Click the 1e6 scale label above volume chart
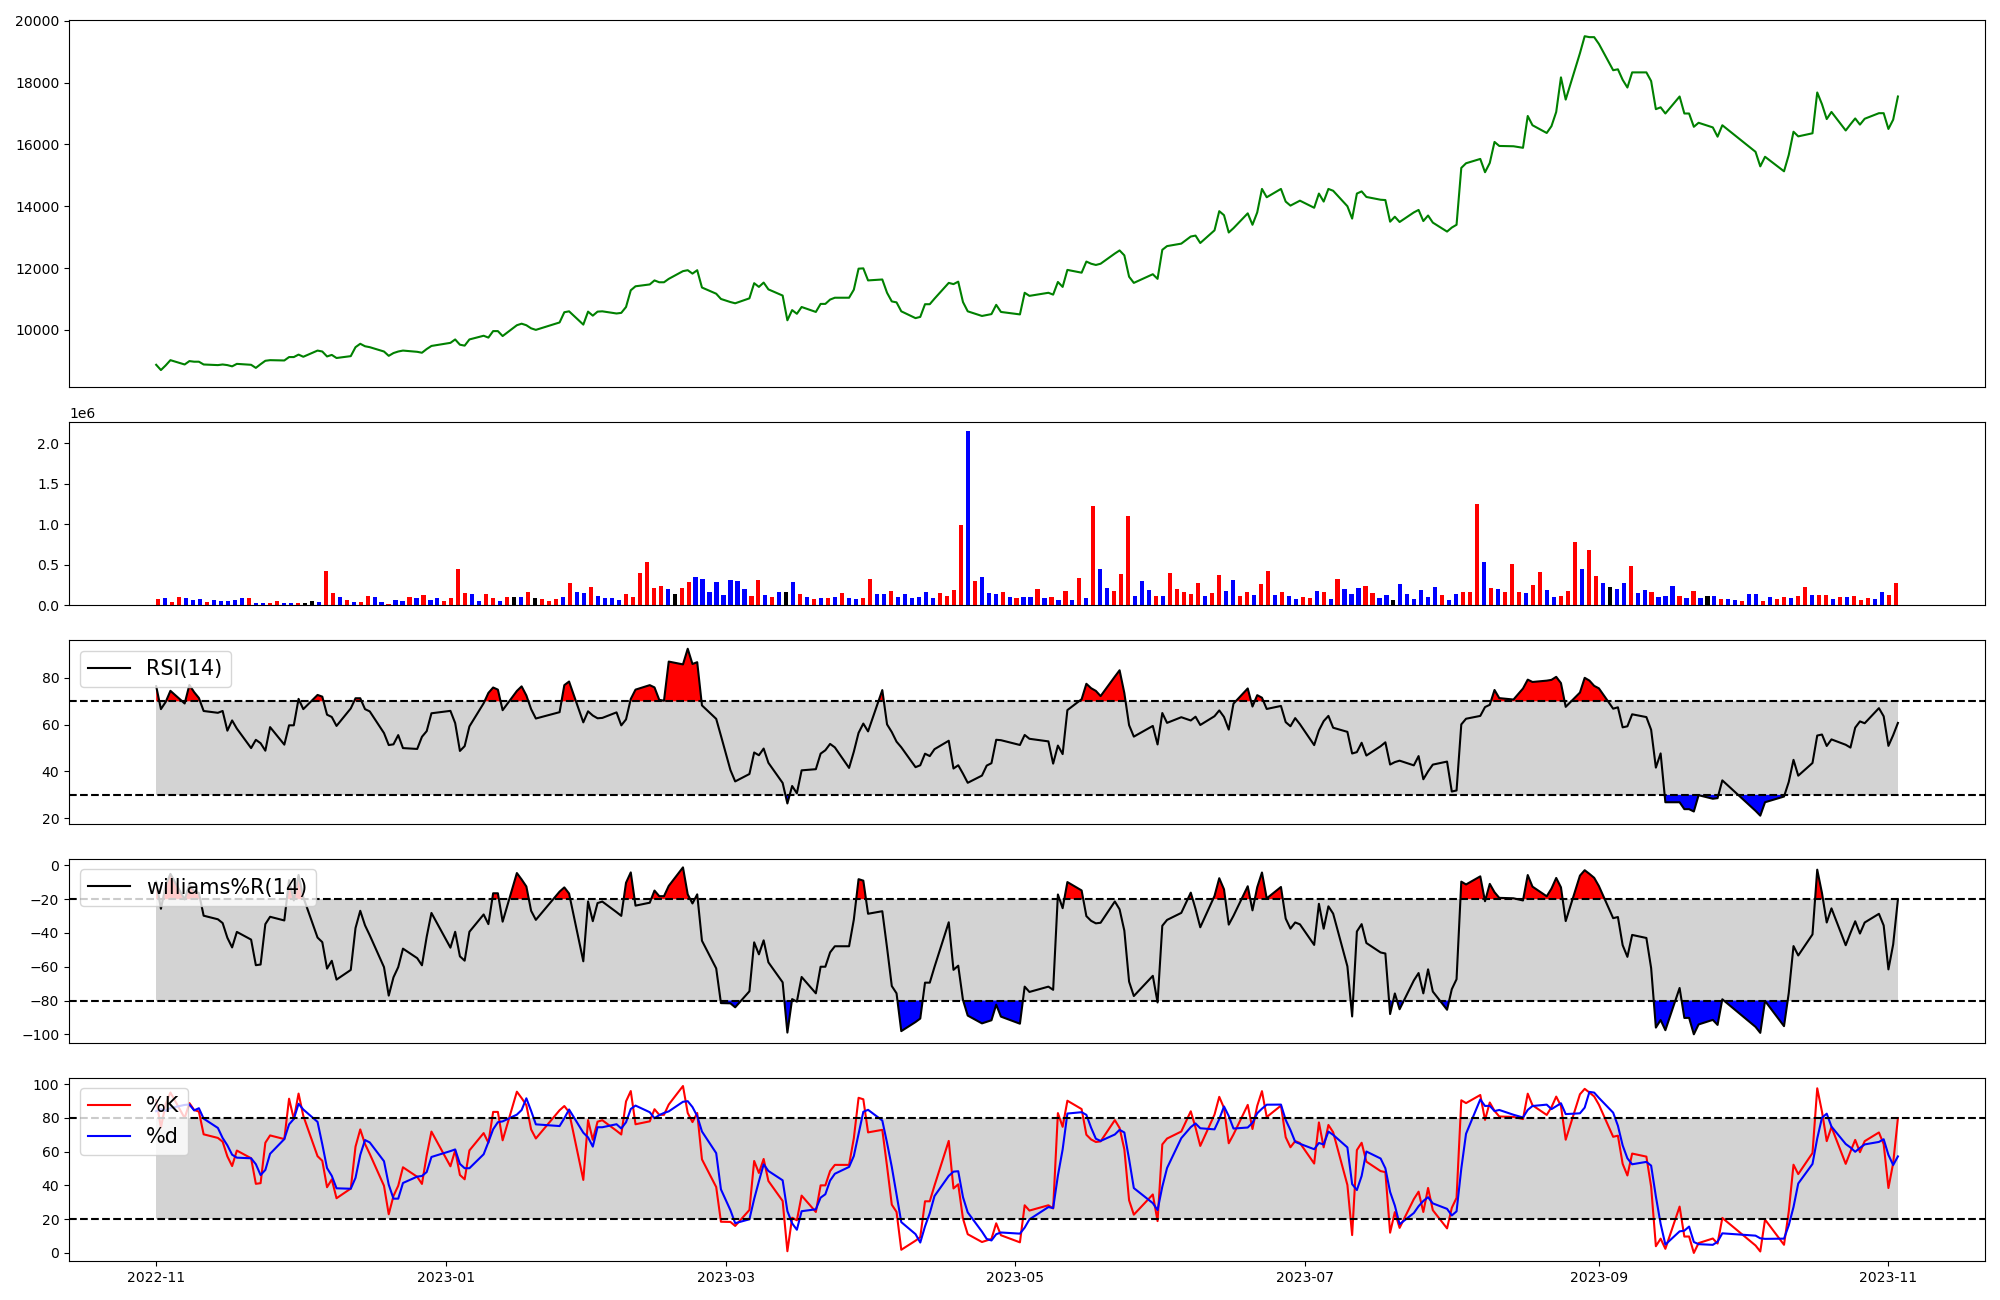This screenshot has width=2000, height=1300. tap(82, 413)
